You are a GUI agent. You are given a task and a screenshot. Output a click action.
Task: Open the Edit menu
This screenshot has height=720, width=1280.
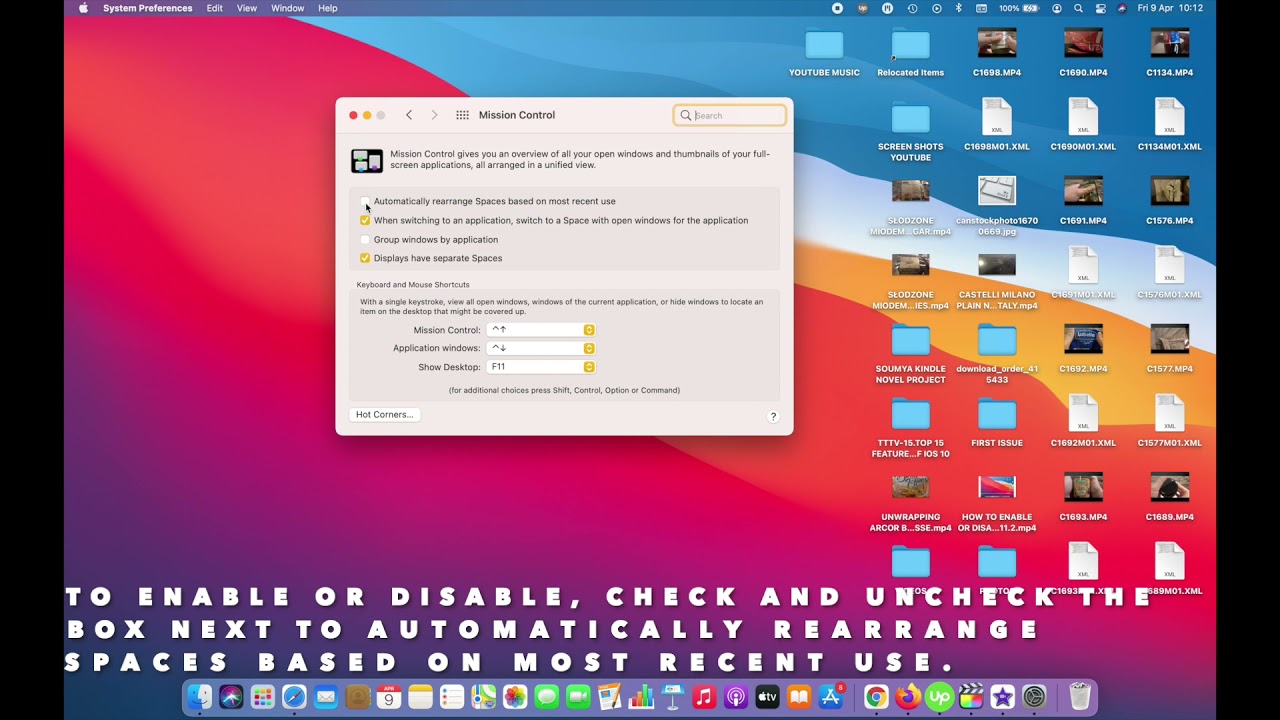point(215,8)
